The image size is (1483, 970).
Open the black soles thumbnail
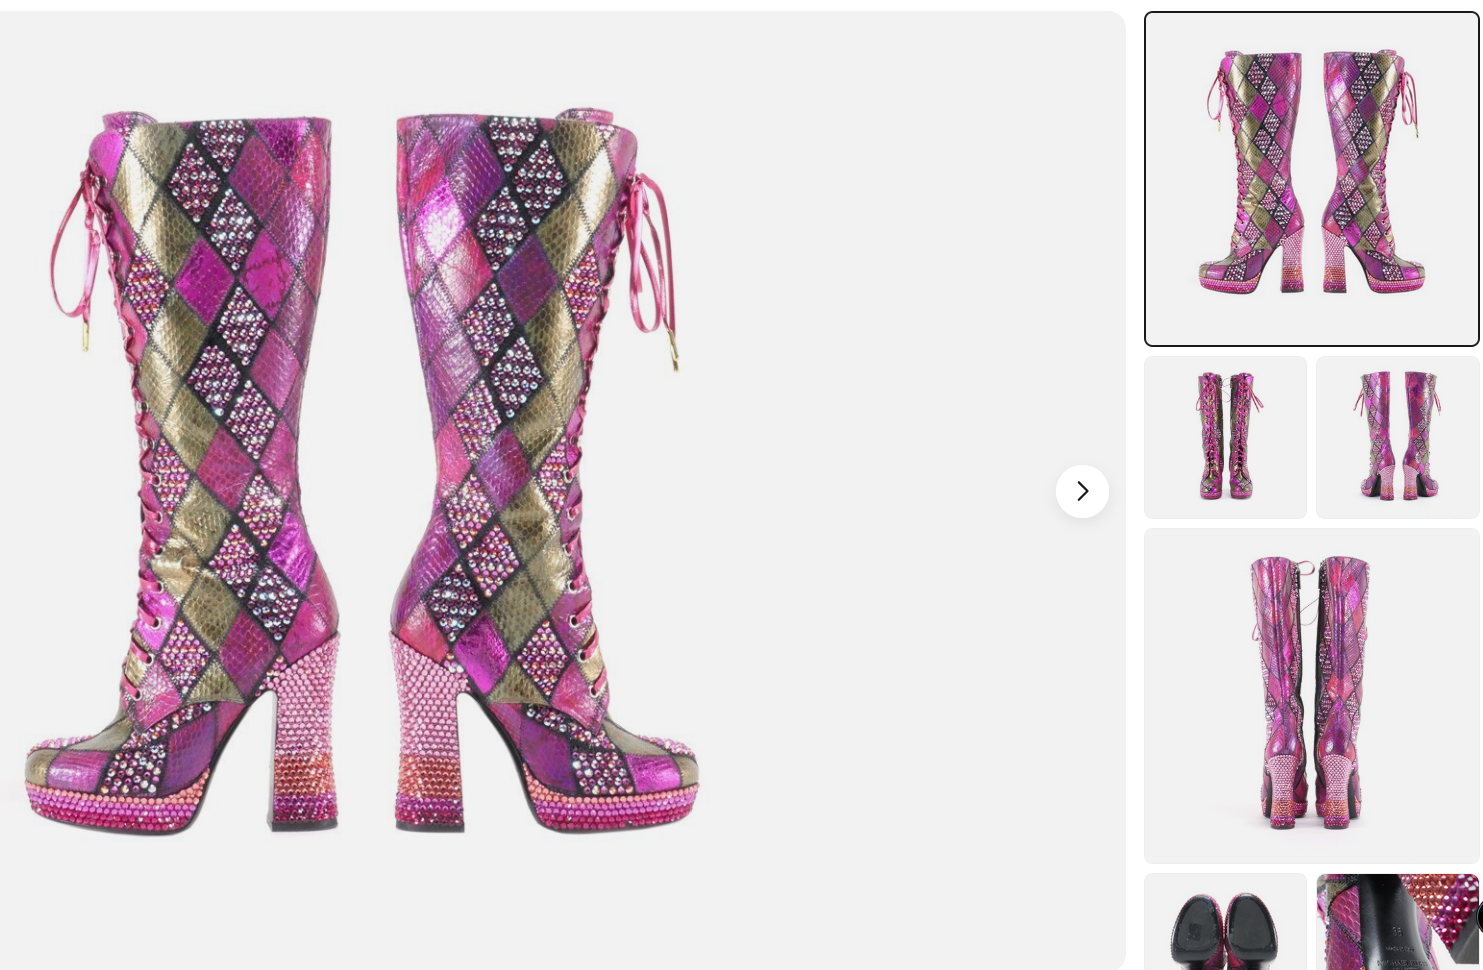coord(1225,921)
